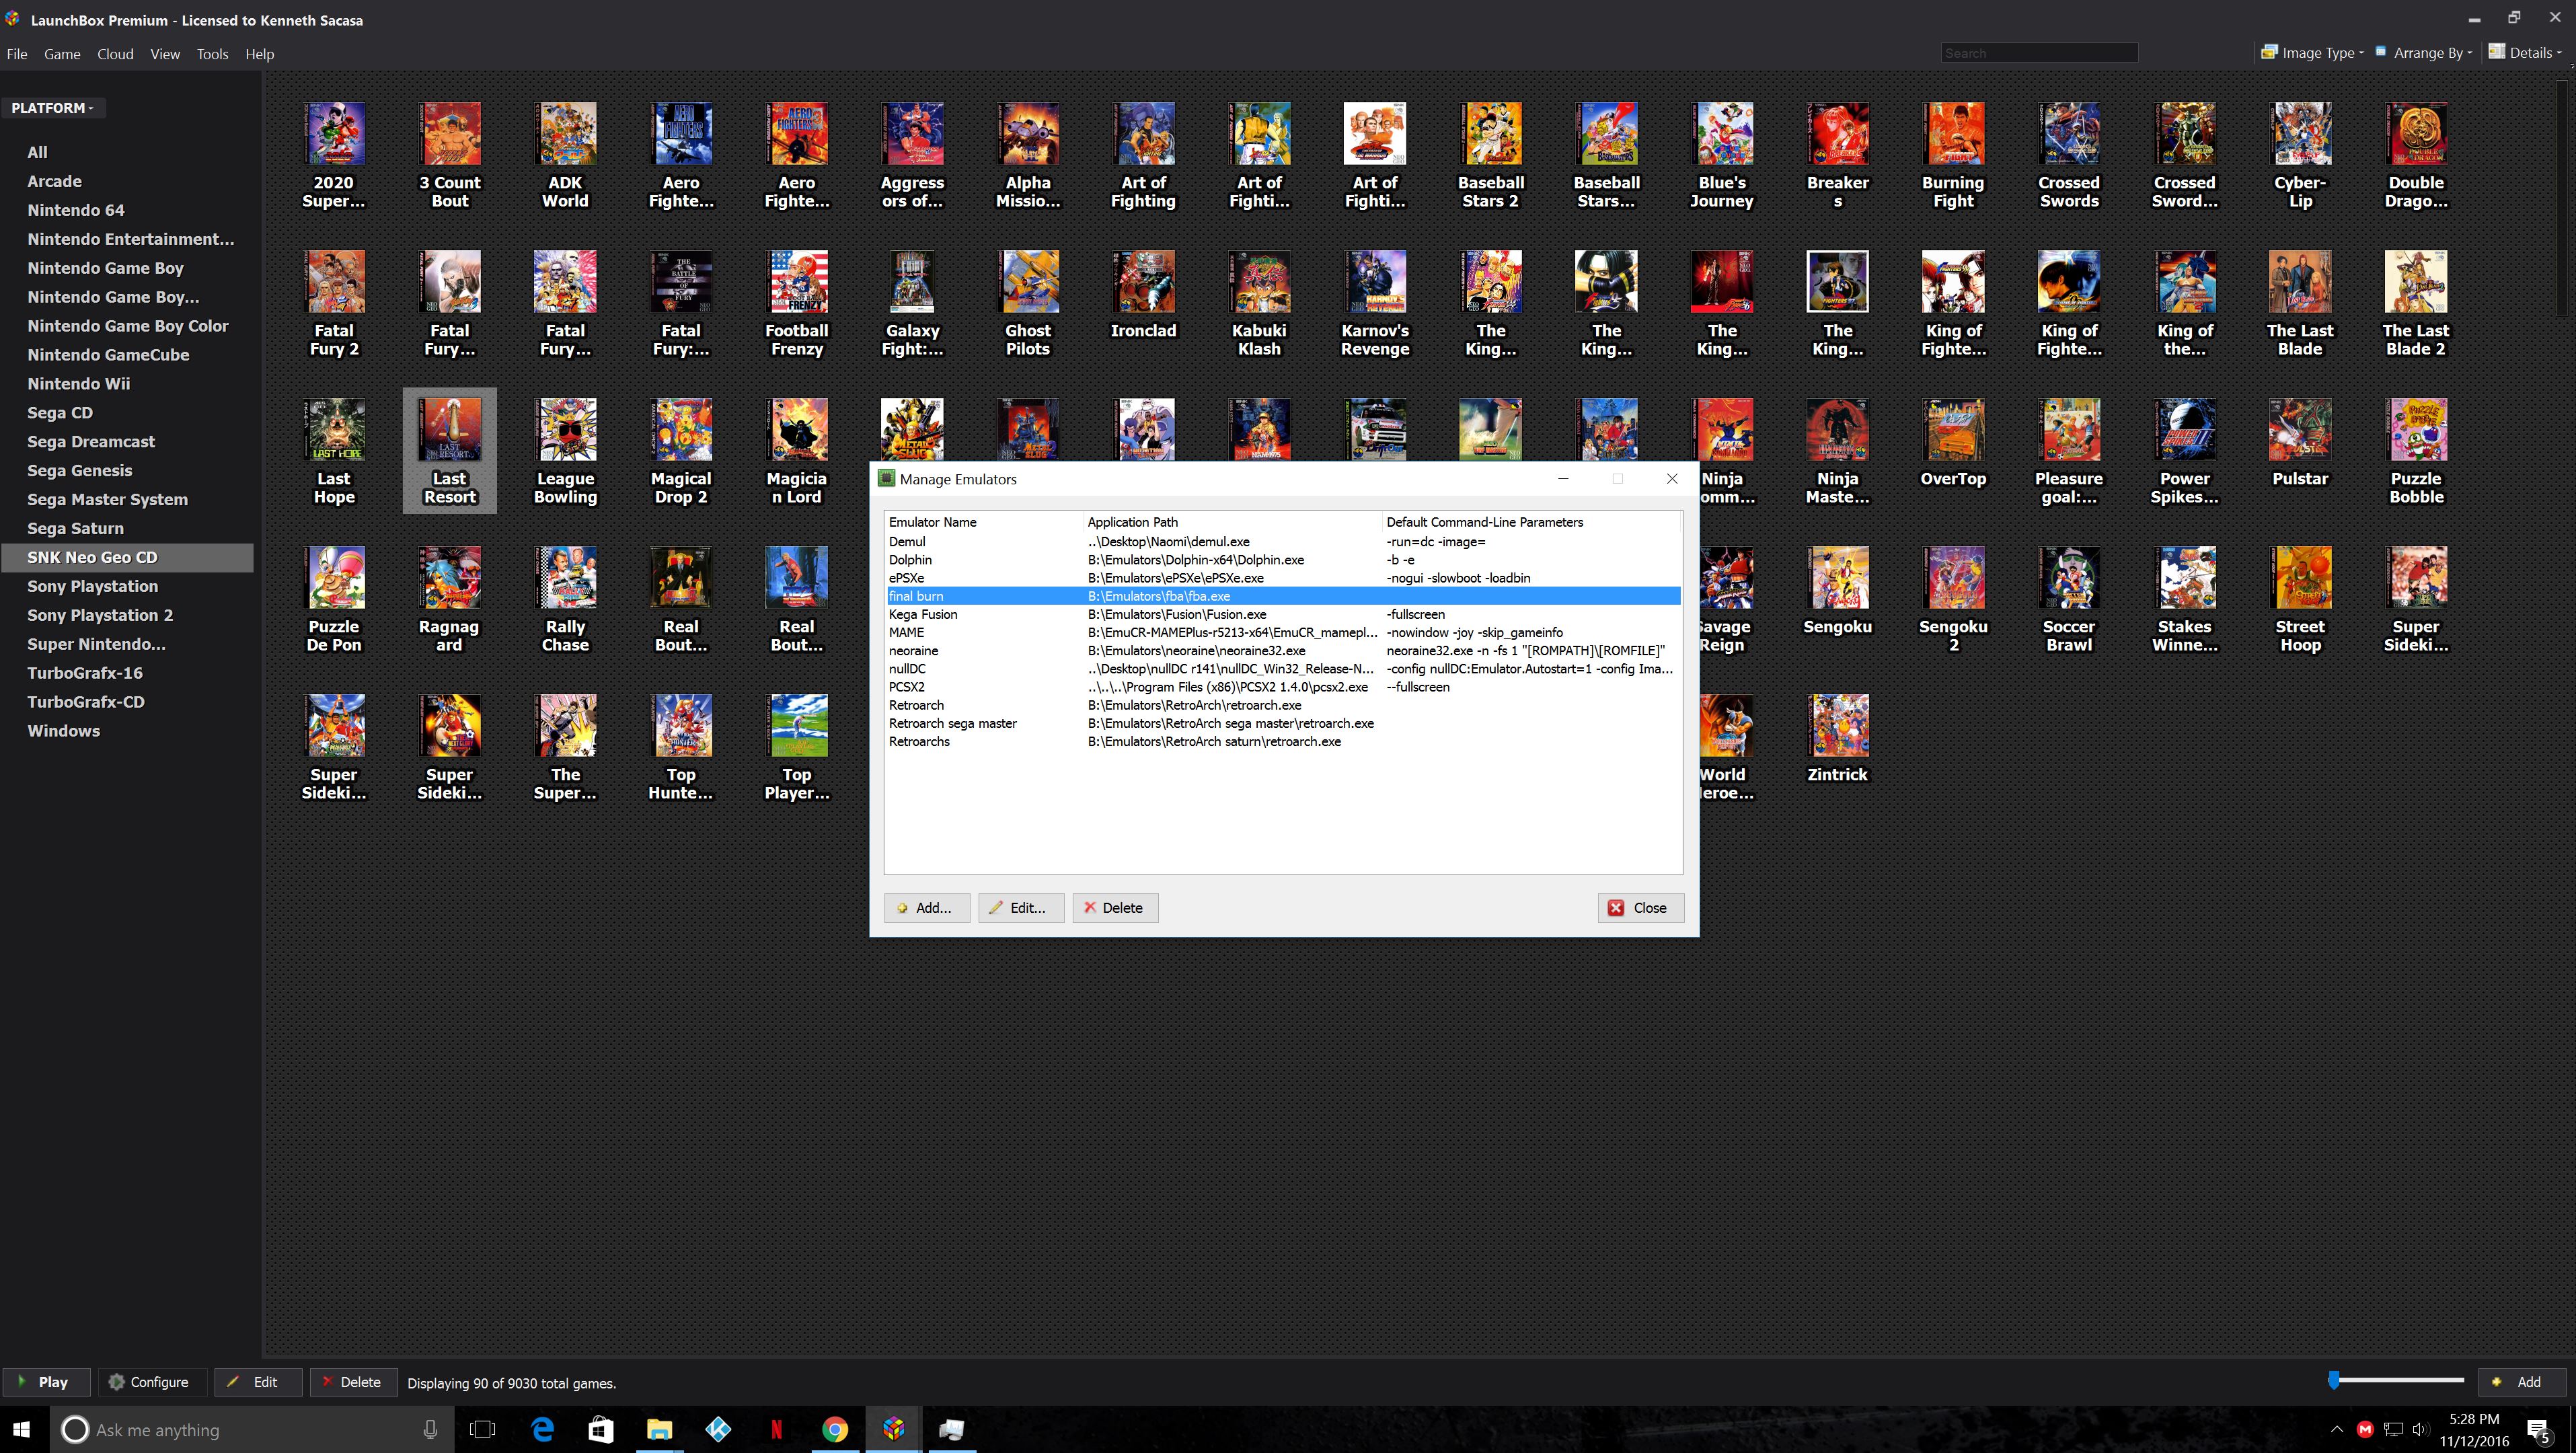Open Google Chrome from the taskbar

(x=835, y=1429)
